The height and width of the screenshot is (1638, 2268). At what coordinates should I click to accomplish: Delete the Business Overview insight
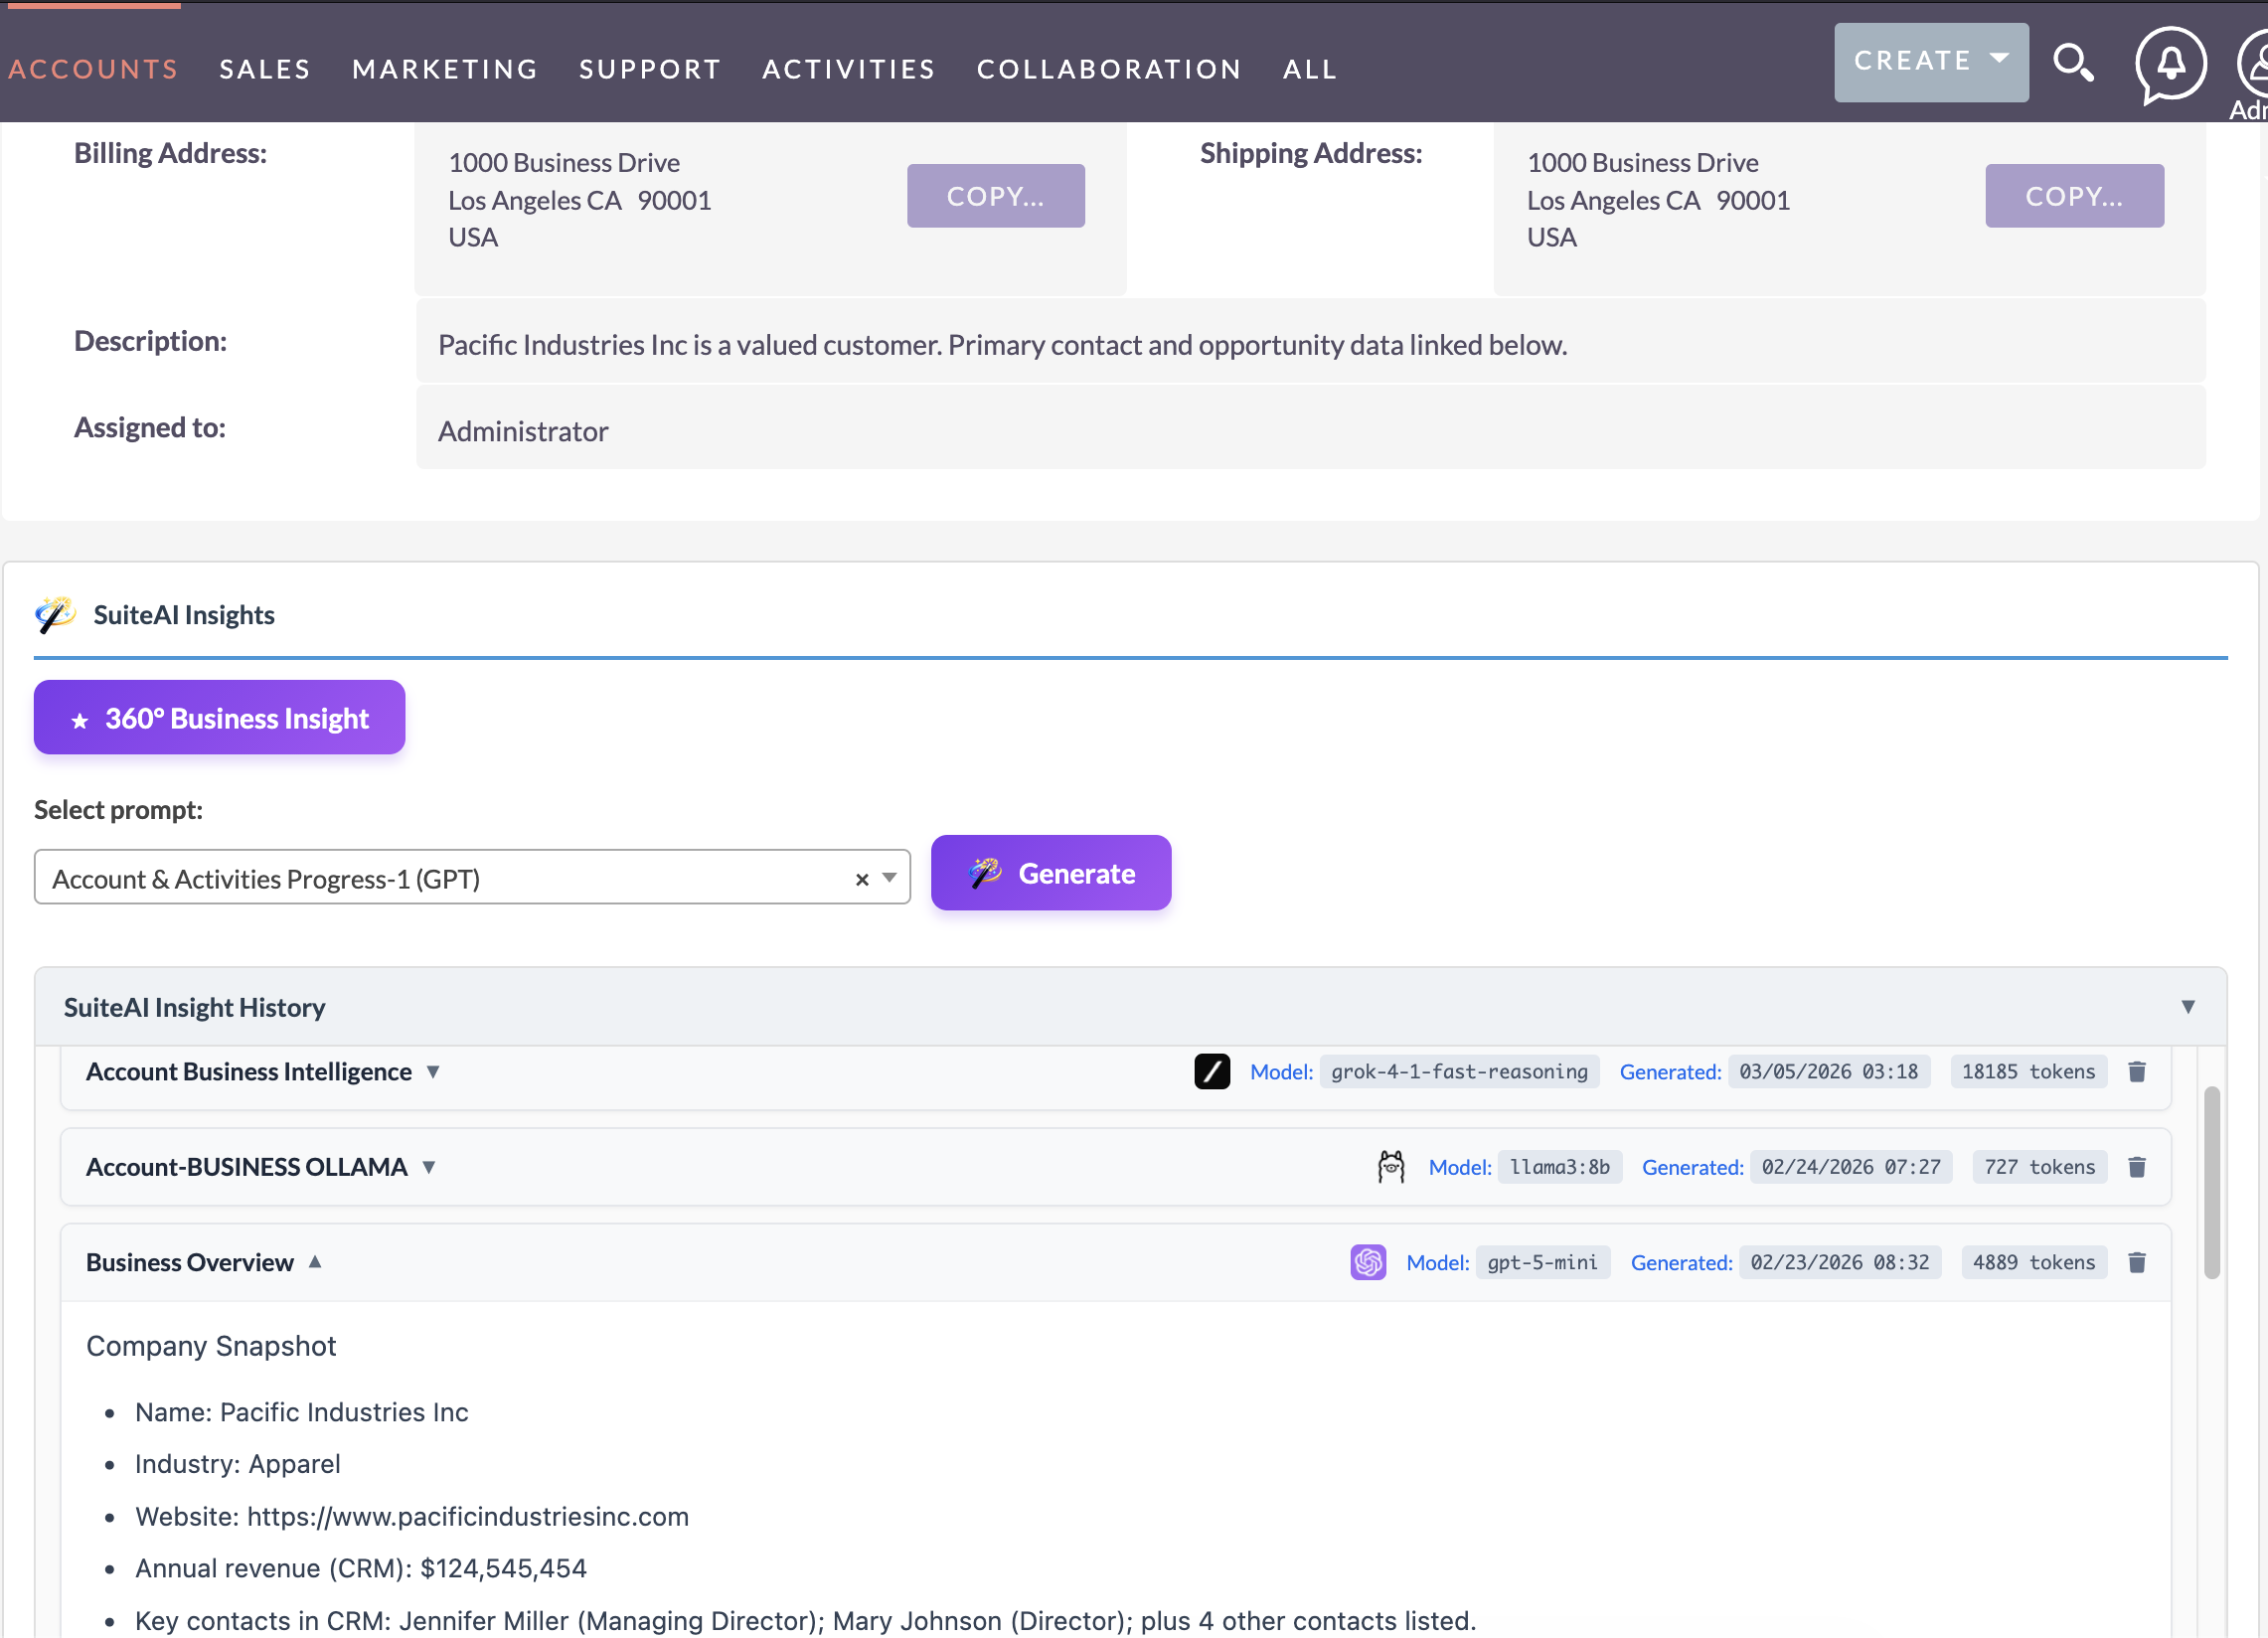point(2138,1262)
